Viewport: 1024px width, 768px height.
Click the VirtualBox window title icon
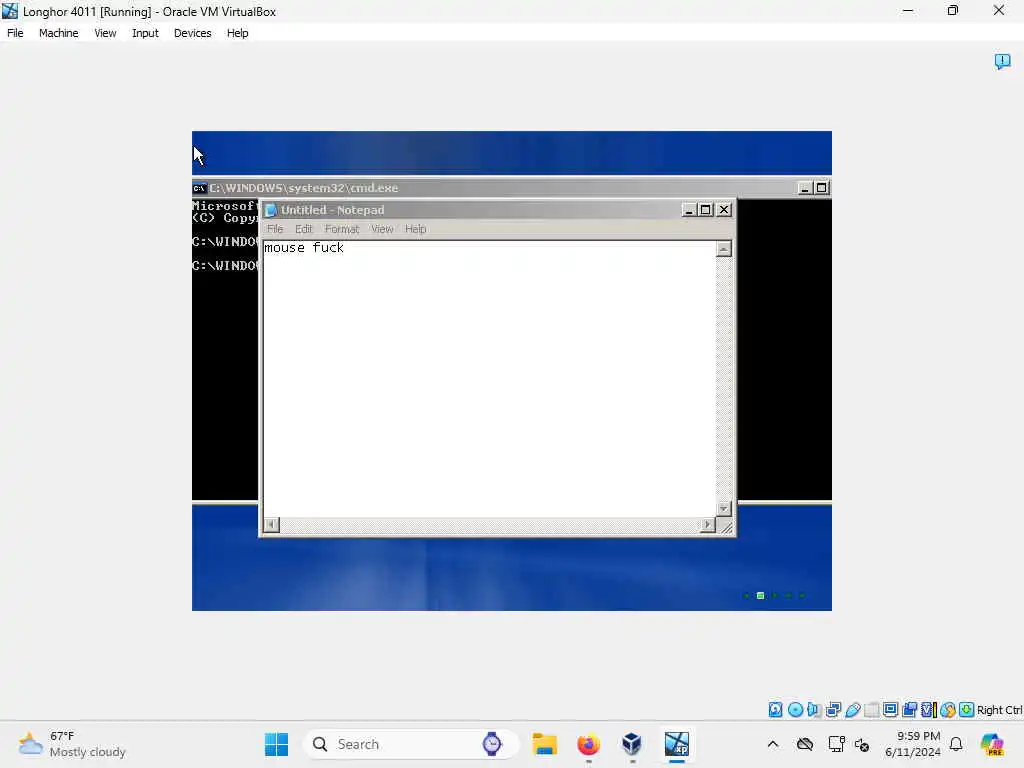pos(10,11)
